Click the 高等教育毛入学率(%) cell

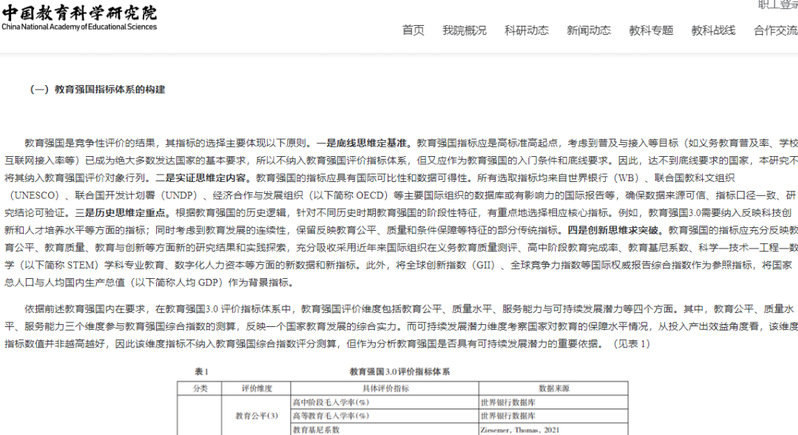click(x=385, y=416)
